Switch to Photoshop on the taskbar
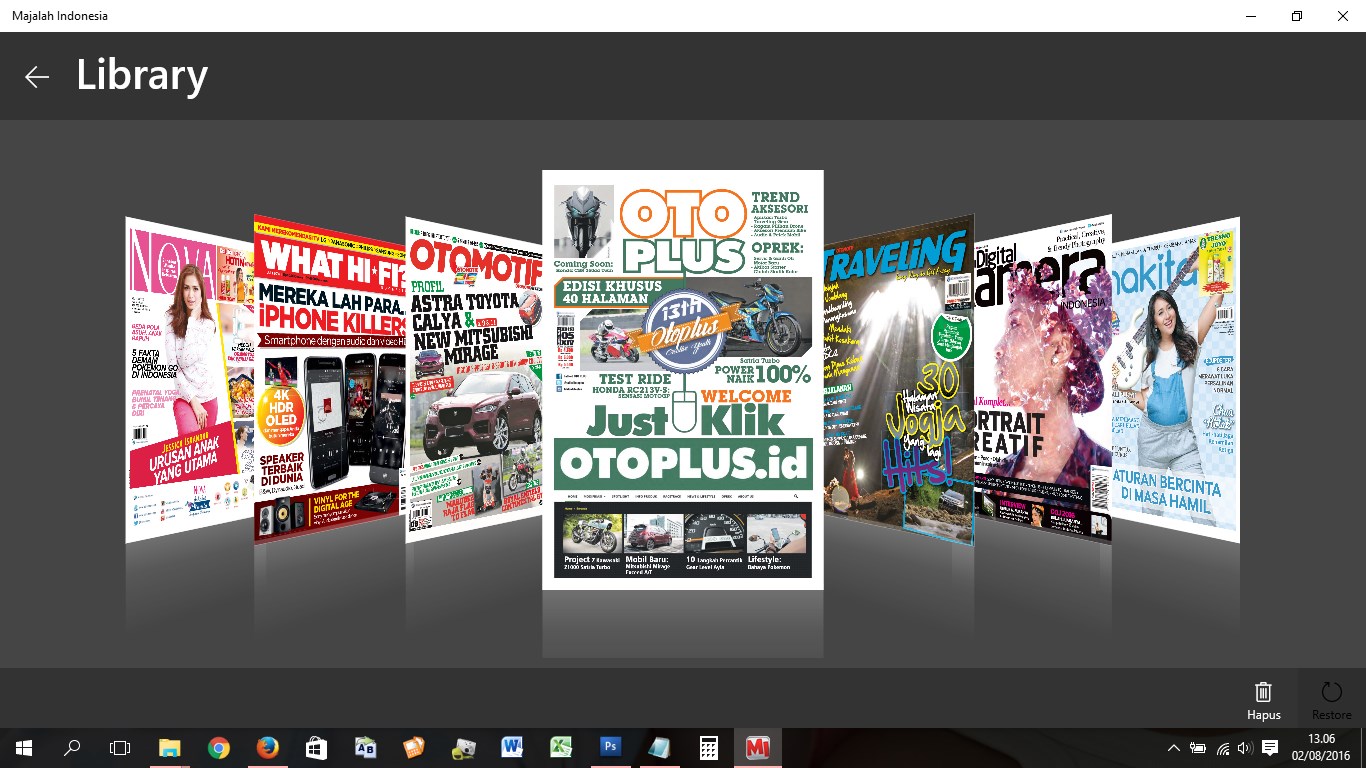The width and height of the screenshot is (1366, 768). pyautogui.click(x=610, y=747)
